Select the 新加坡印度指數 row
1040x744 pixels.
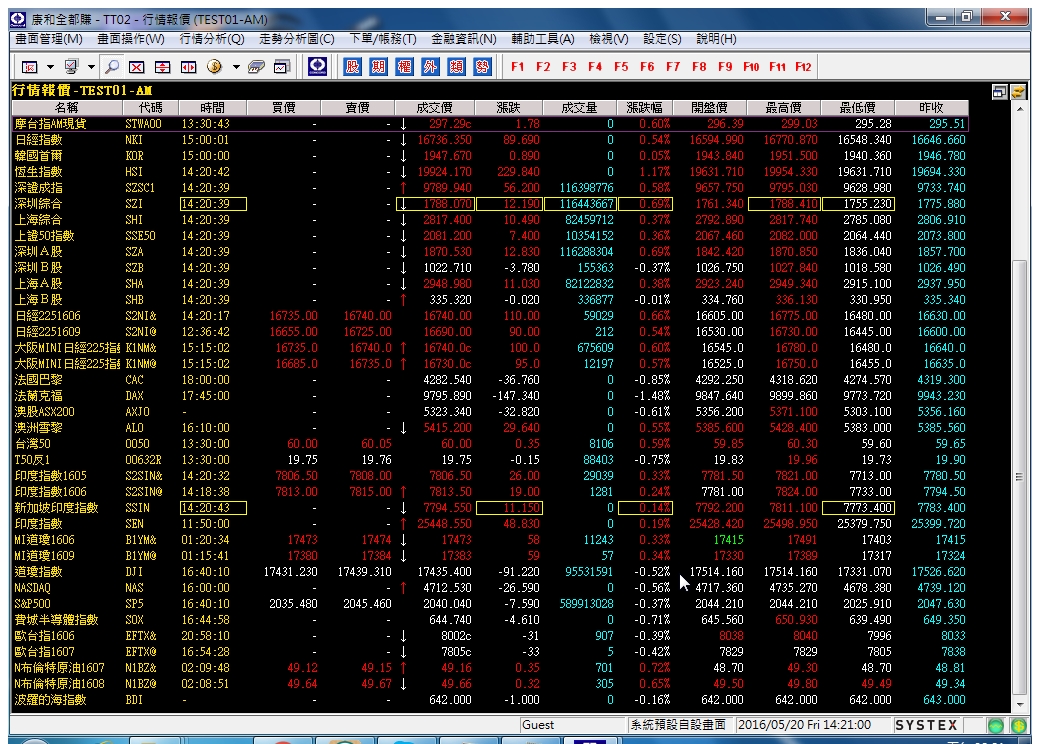490,507
